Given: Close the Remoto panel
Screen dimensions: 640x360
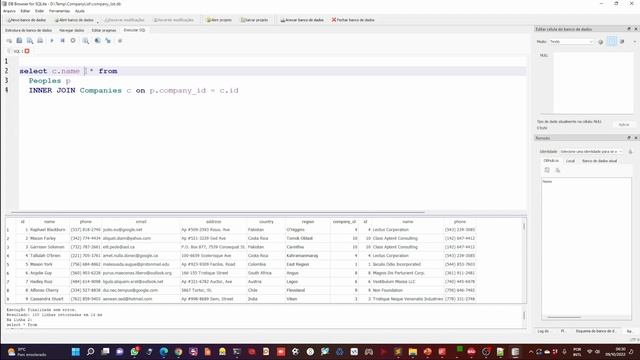Looking at the screenshot, I should (636, 138).
